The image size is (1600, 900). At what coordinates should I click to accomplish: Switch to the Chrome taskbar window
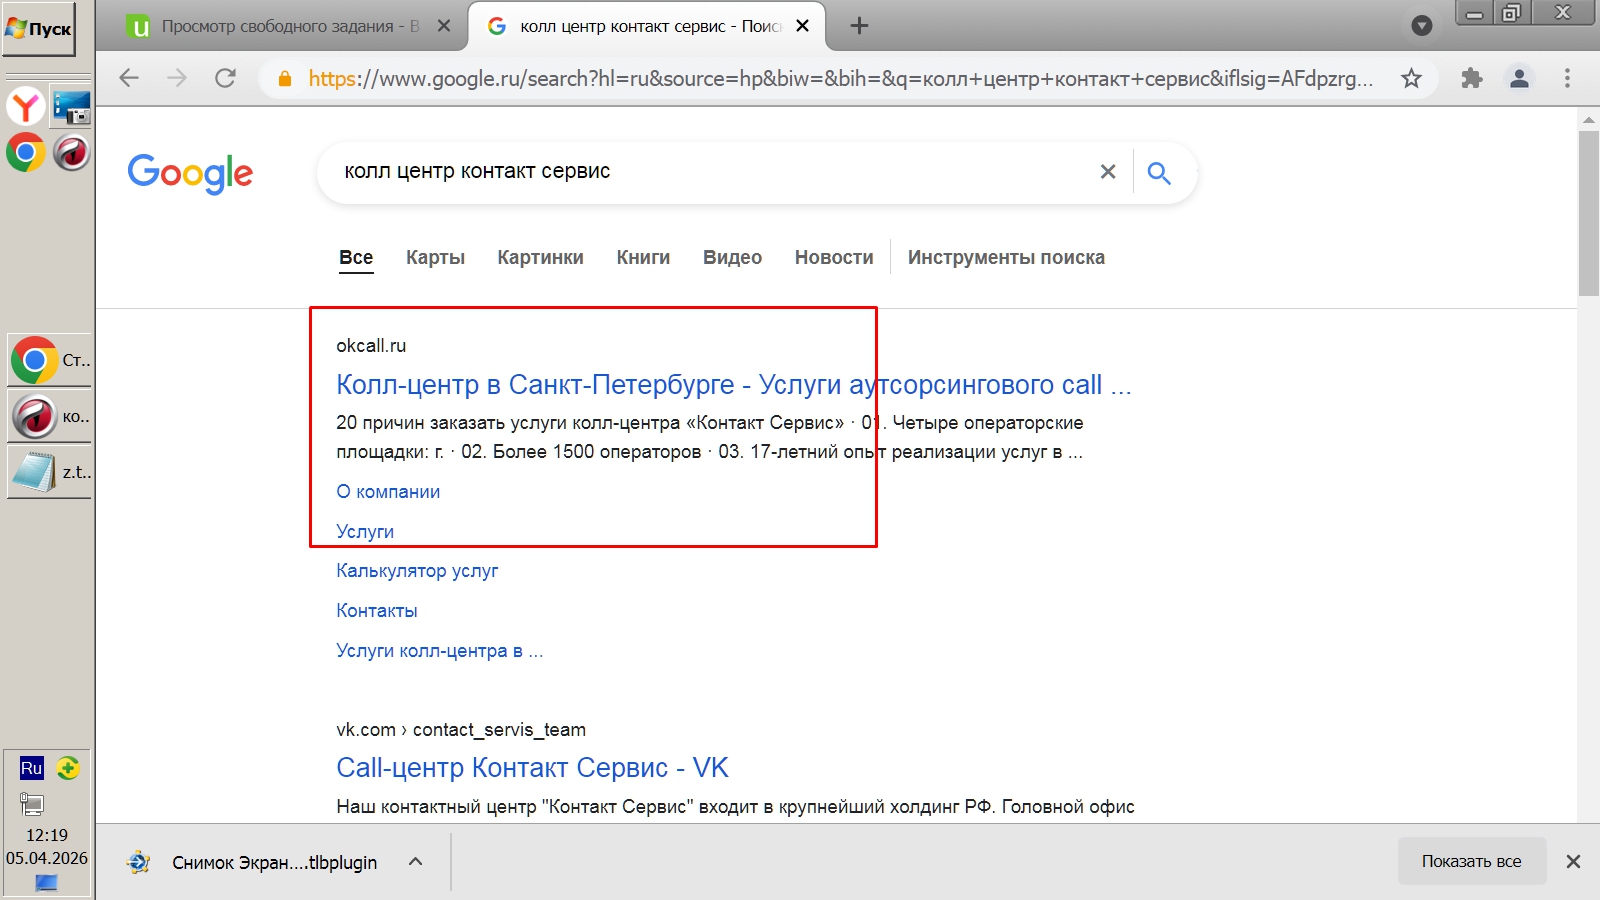click(49, 360)
